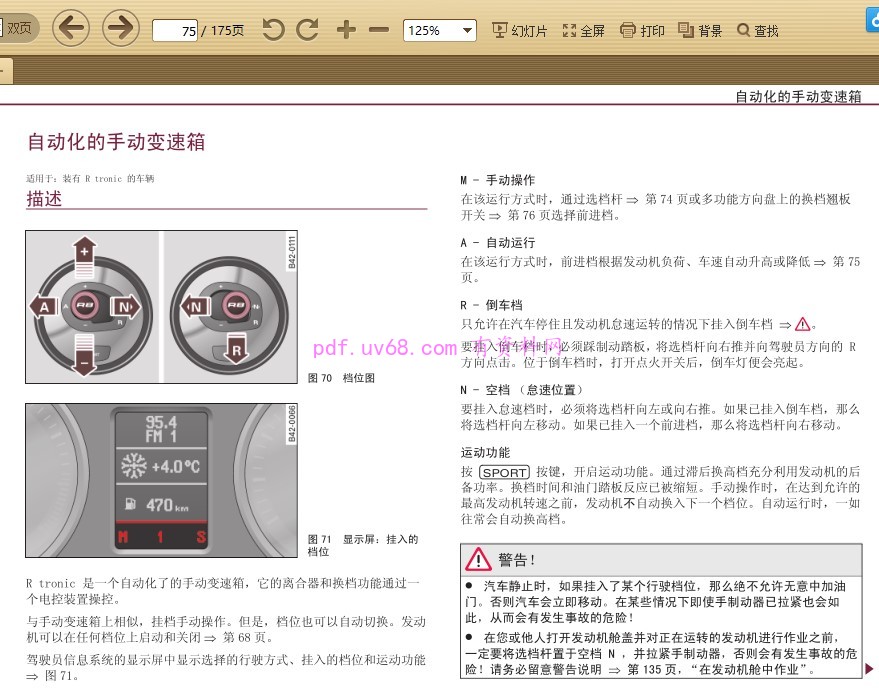Start slideshow mode (幻灯片)
879x689 pixels.
[x=520, y=31]
